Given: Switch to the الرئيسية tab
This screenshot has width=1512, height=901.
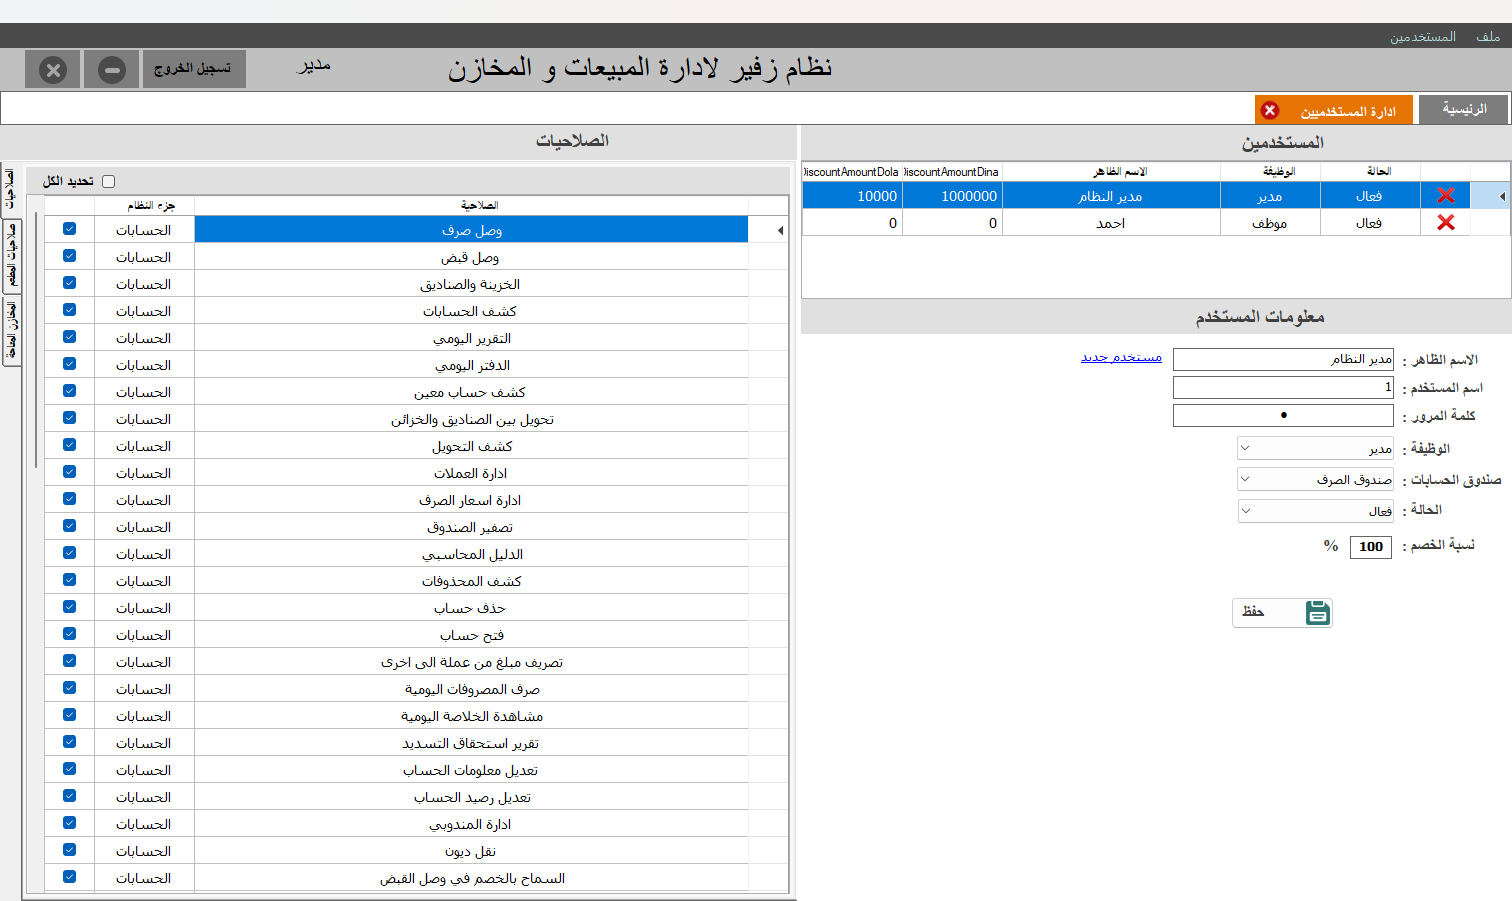Looking at the screenshot, I should 1464,109.
